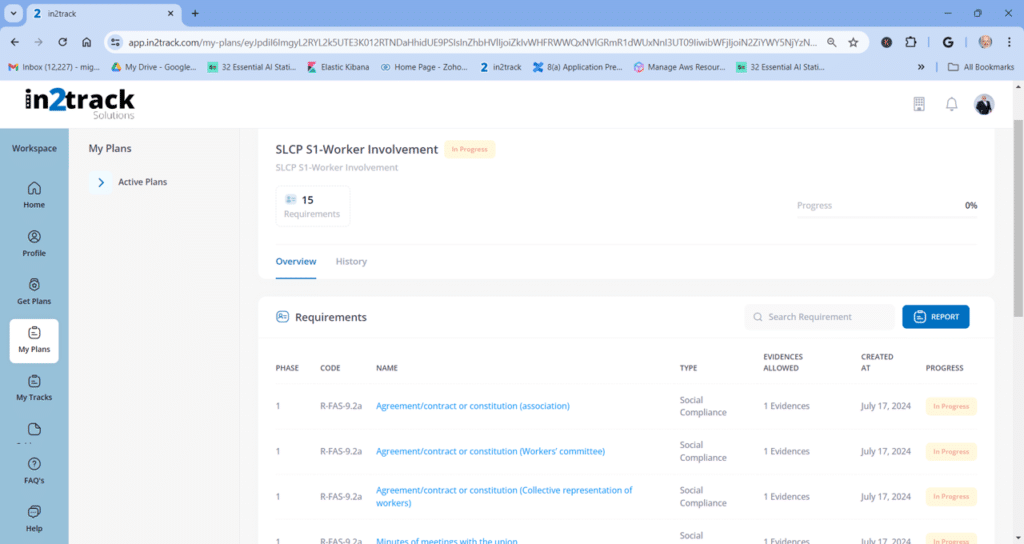Open the tab search dropdown arrow
This screenshot has height=544, width=1024.
point(14,13)
